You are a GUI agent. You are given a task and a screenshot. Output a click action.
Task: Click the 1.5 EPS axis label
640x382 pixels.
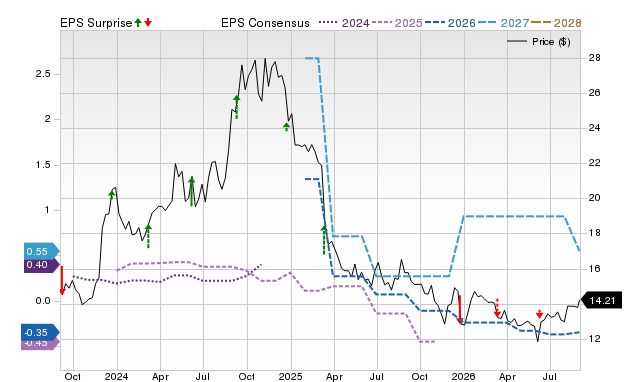pos(43,164)
